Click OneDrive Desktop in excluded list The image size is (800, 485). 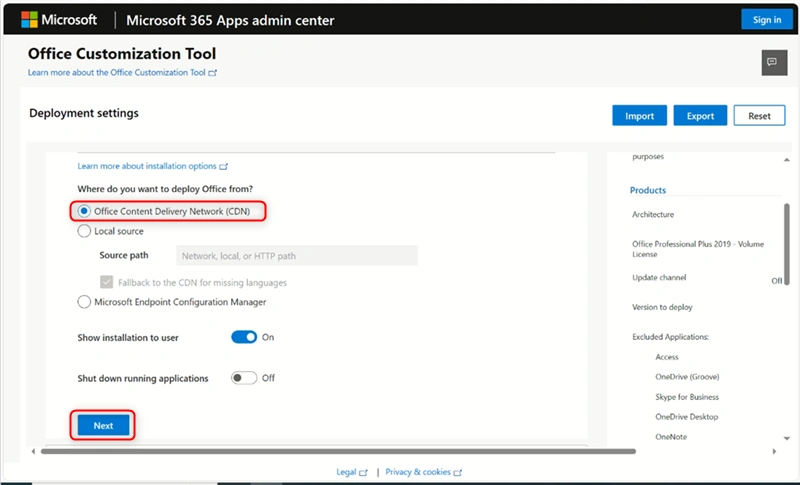[x=686, y=417]
